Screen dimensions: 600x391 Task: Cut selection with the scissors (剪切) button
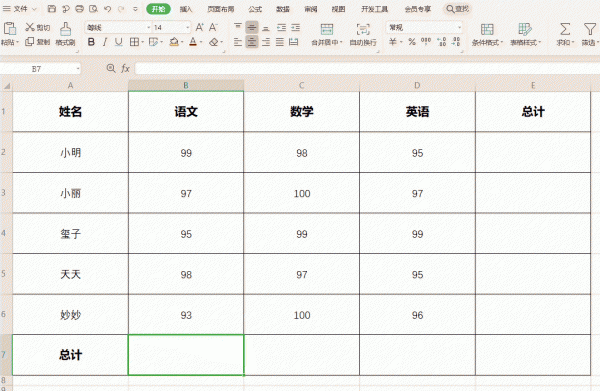pyautogui.click(x=38, y=27)
